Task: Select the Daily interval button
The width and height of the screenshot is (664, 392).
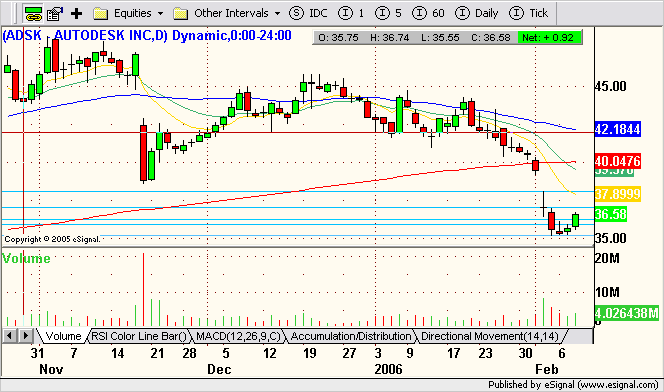Action: click(x=476, y=13)
